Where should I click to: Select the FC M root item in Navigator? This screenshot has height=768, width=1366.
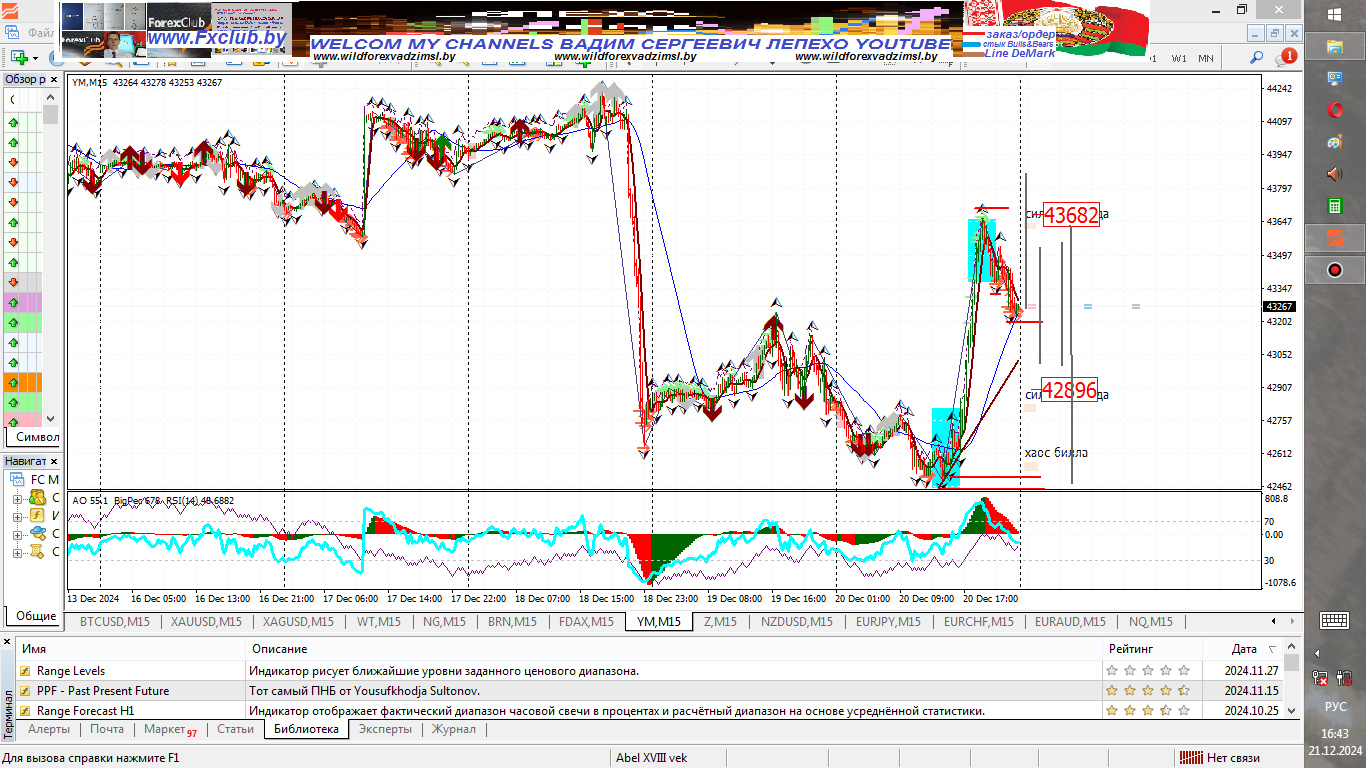35,480
